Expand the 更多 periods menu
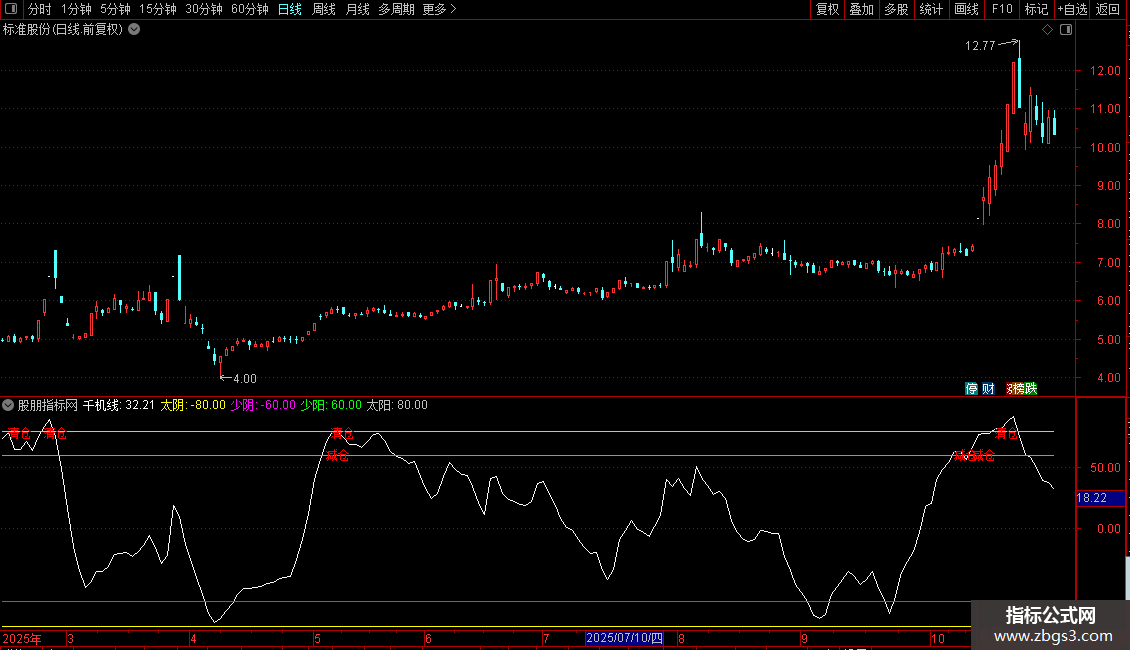 [x=439, y=9]
